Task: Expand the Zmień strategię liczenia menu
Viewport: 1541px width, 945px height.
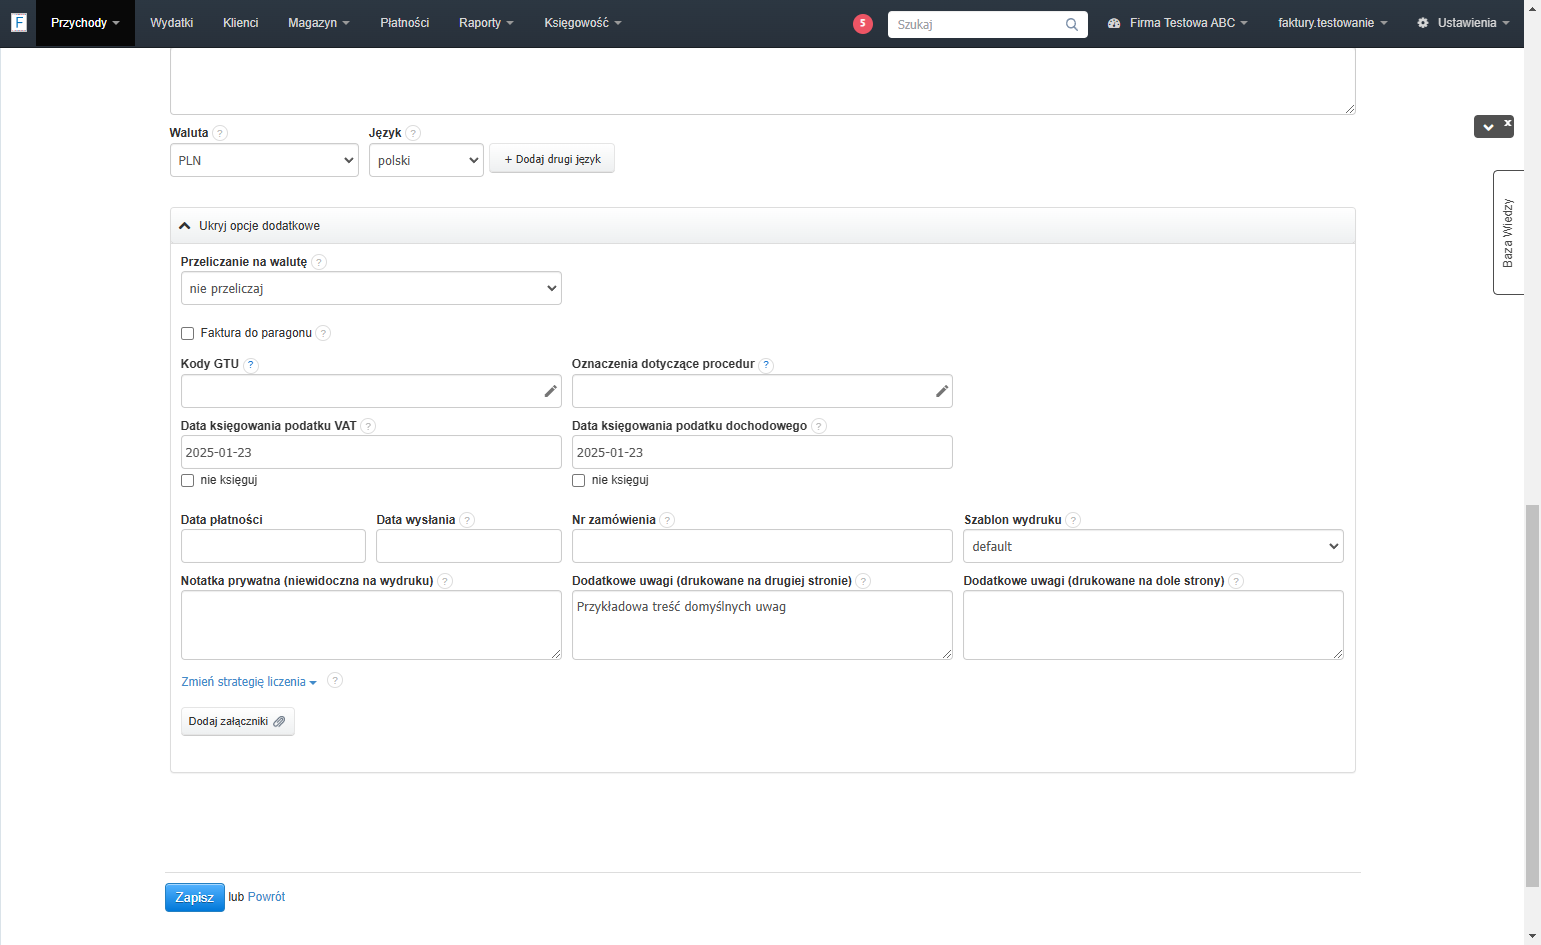Action: click(x=248, y=682)
